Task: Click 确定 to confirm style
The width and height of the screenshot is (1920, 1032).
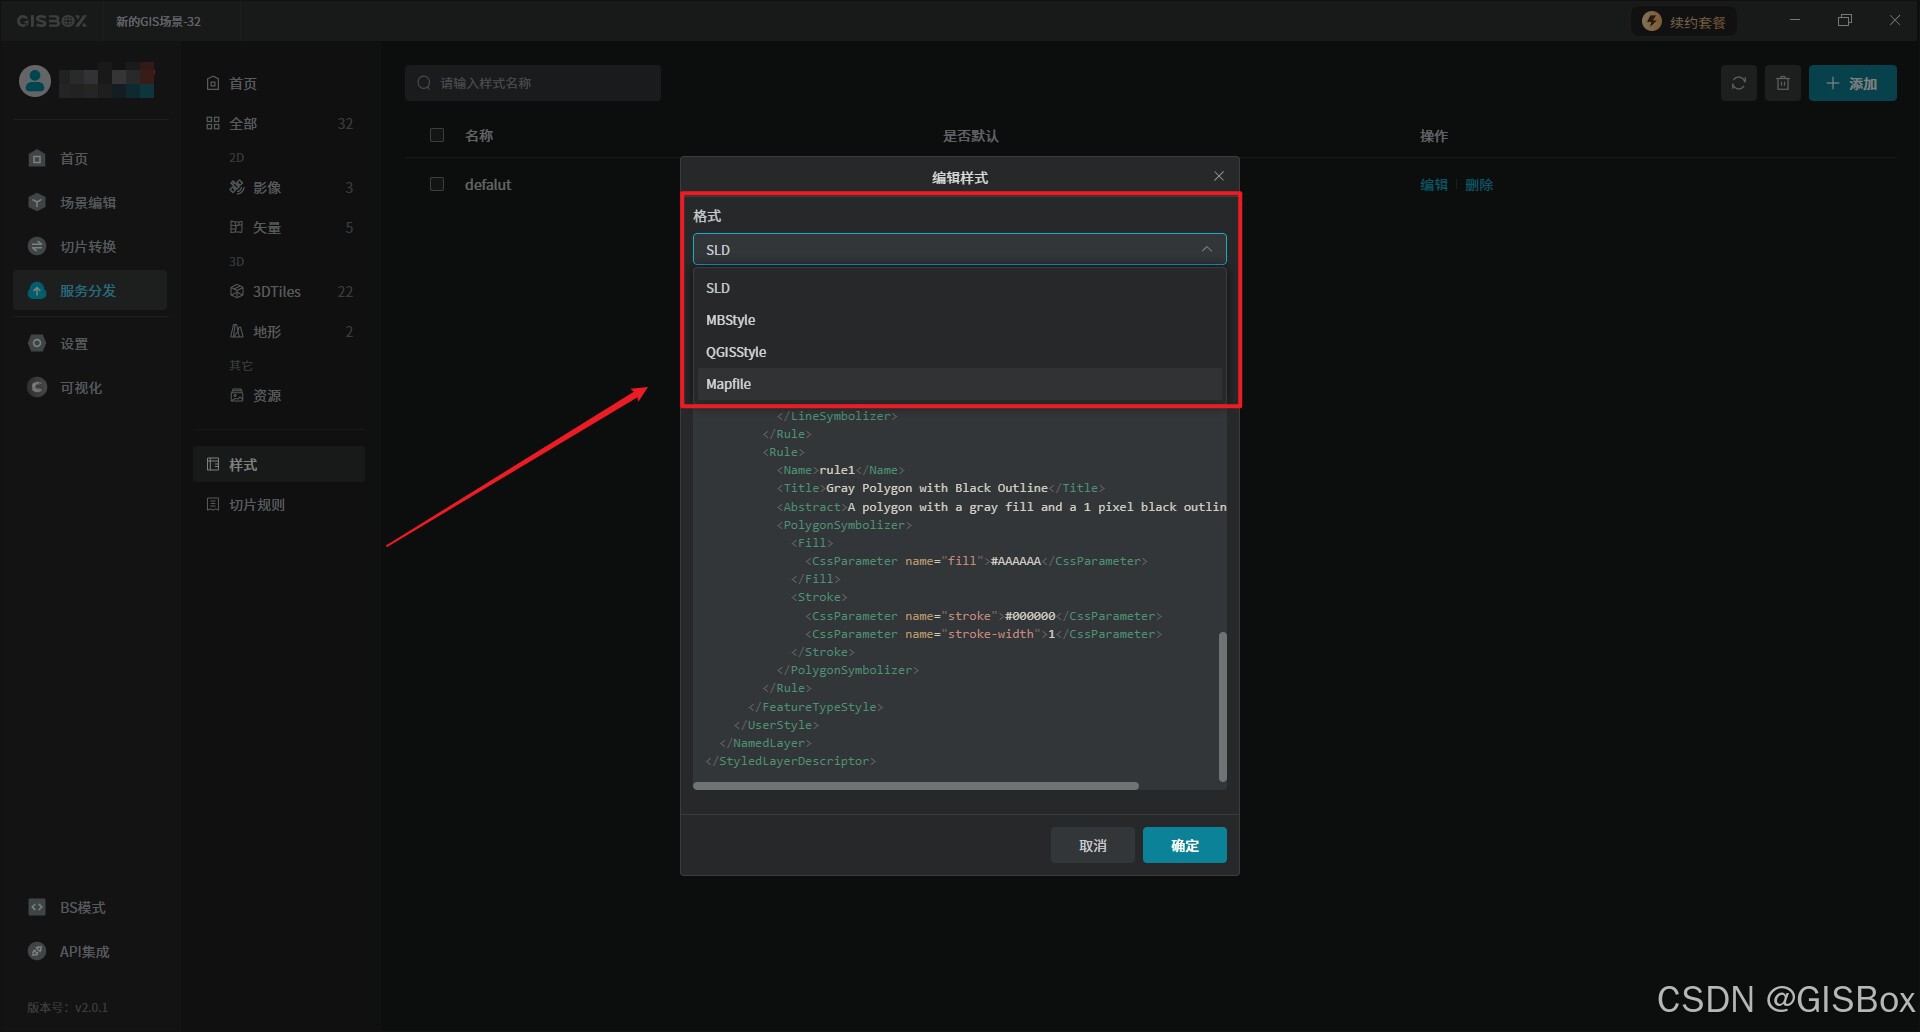Action: pos(1185,845)
